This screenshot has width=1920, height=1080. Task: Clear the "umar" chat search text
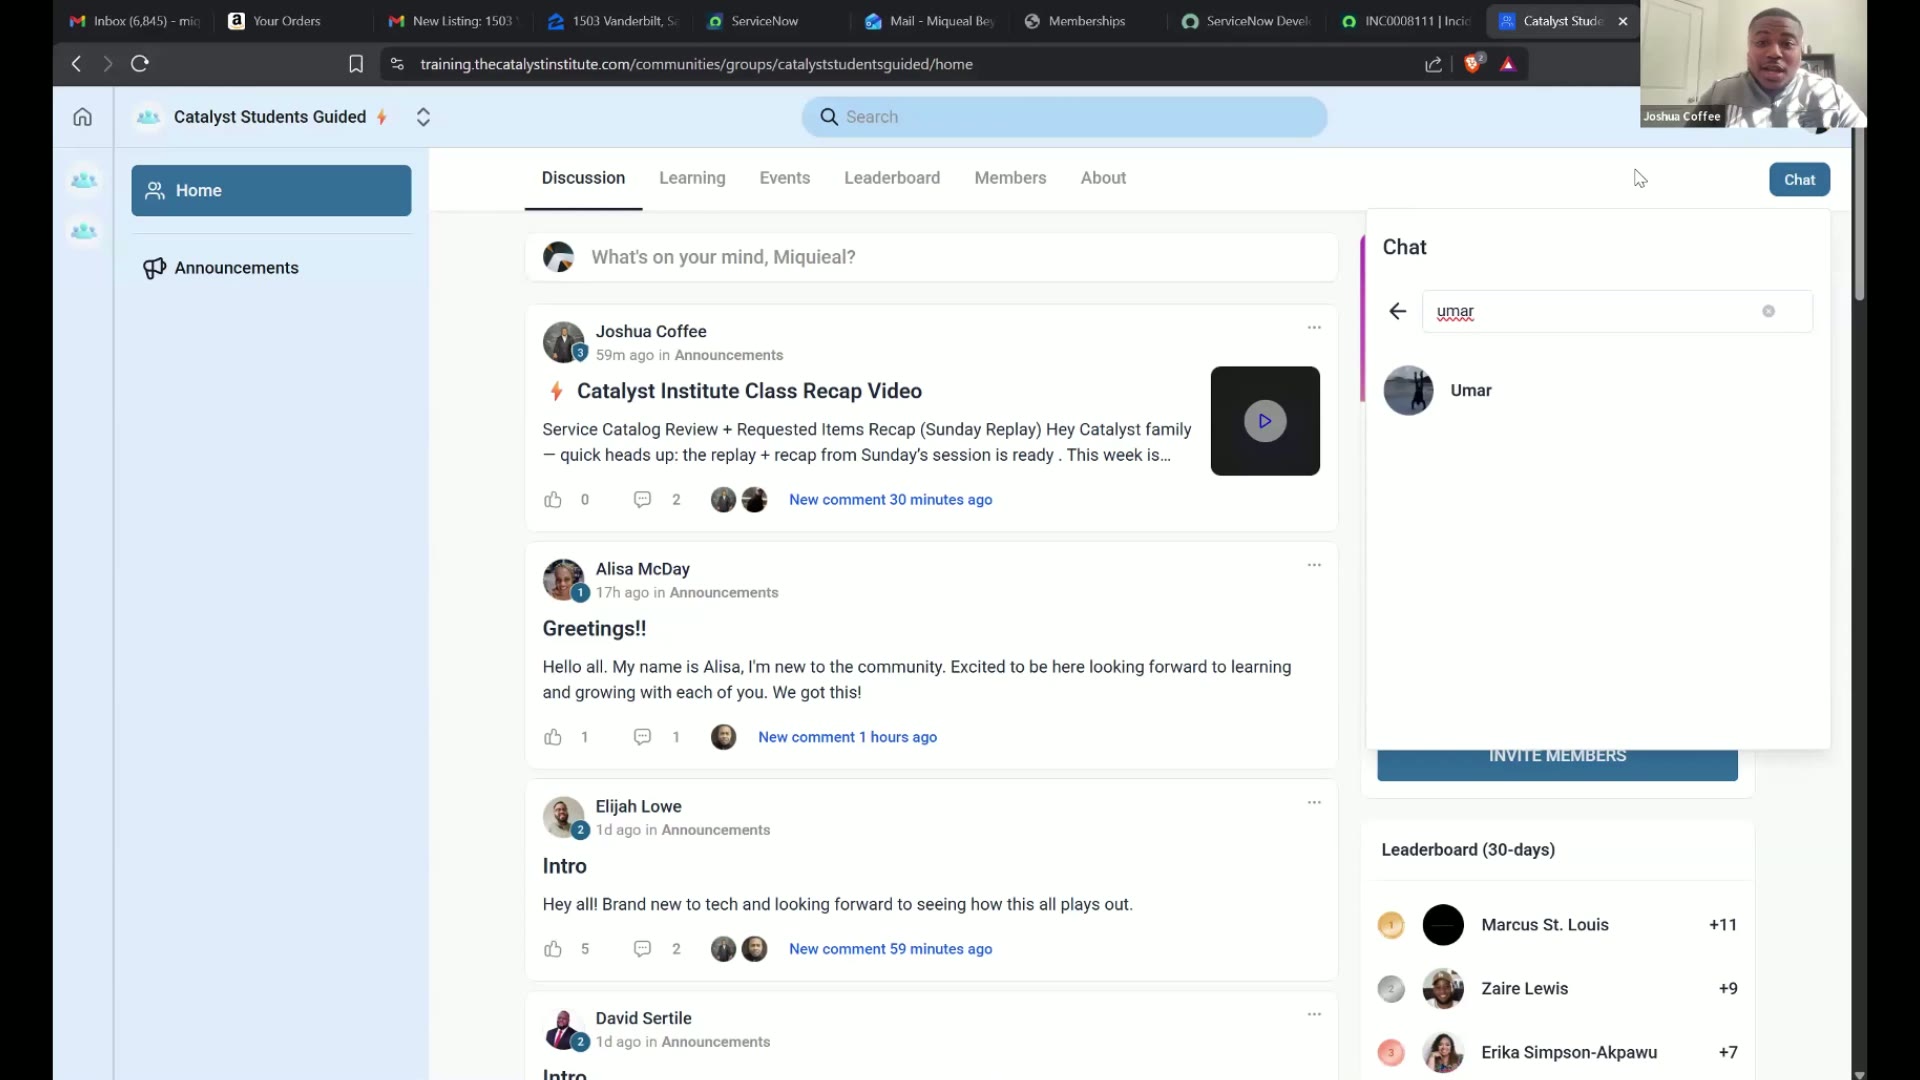click(x=1768, y=311)
